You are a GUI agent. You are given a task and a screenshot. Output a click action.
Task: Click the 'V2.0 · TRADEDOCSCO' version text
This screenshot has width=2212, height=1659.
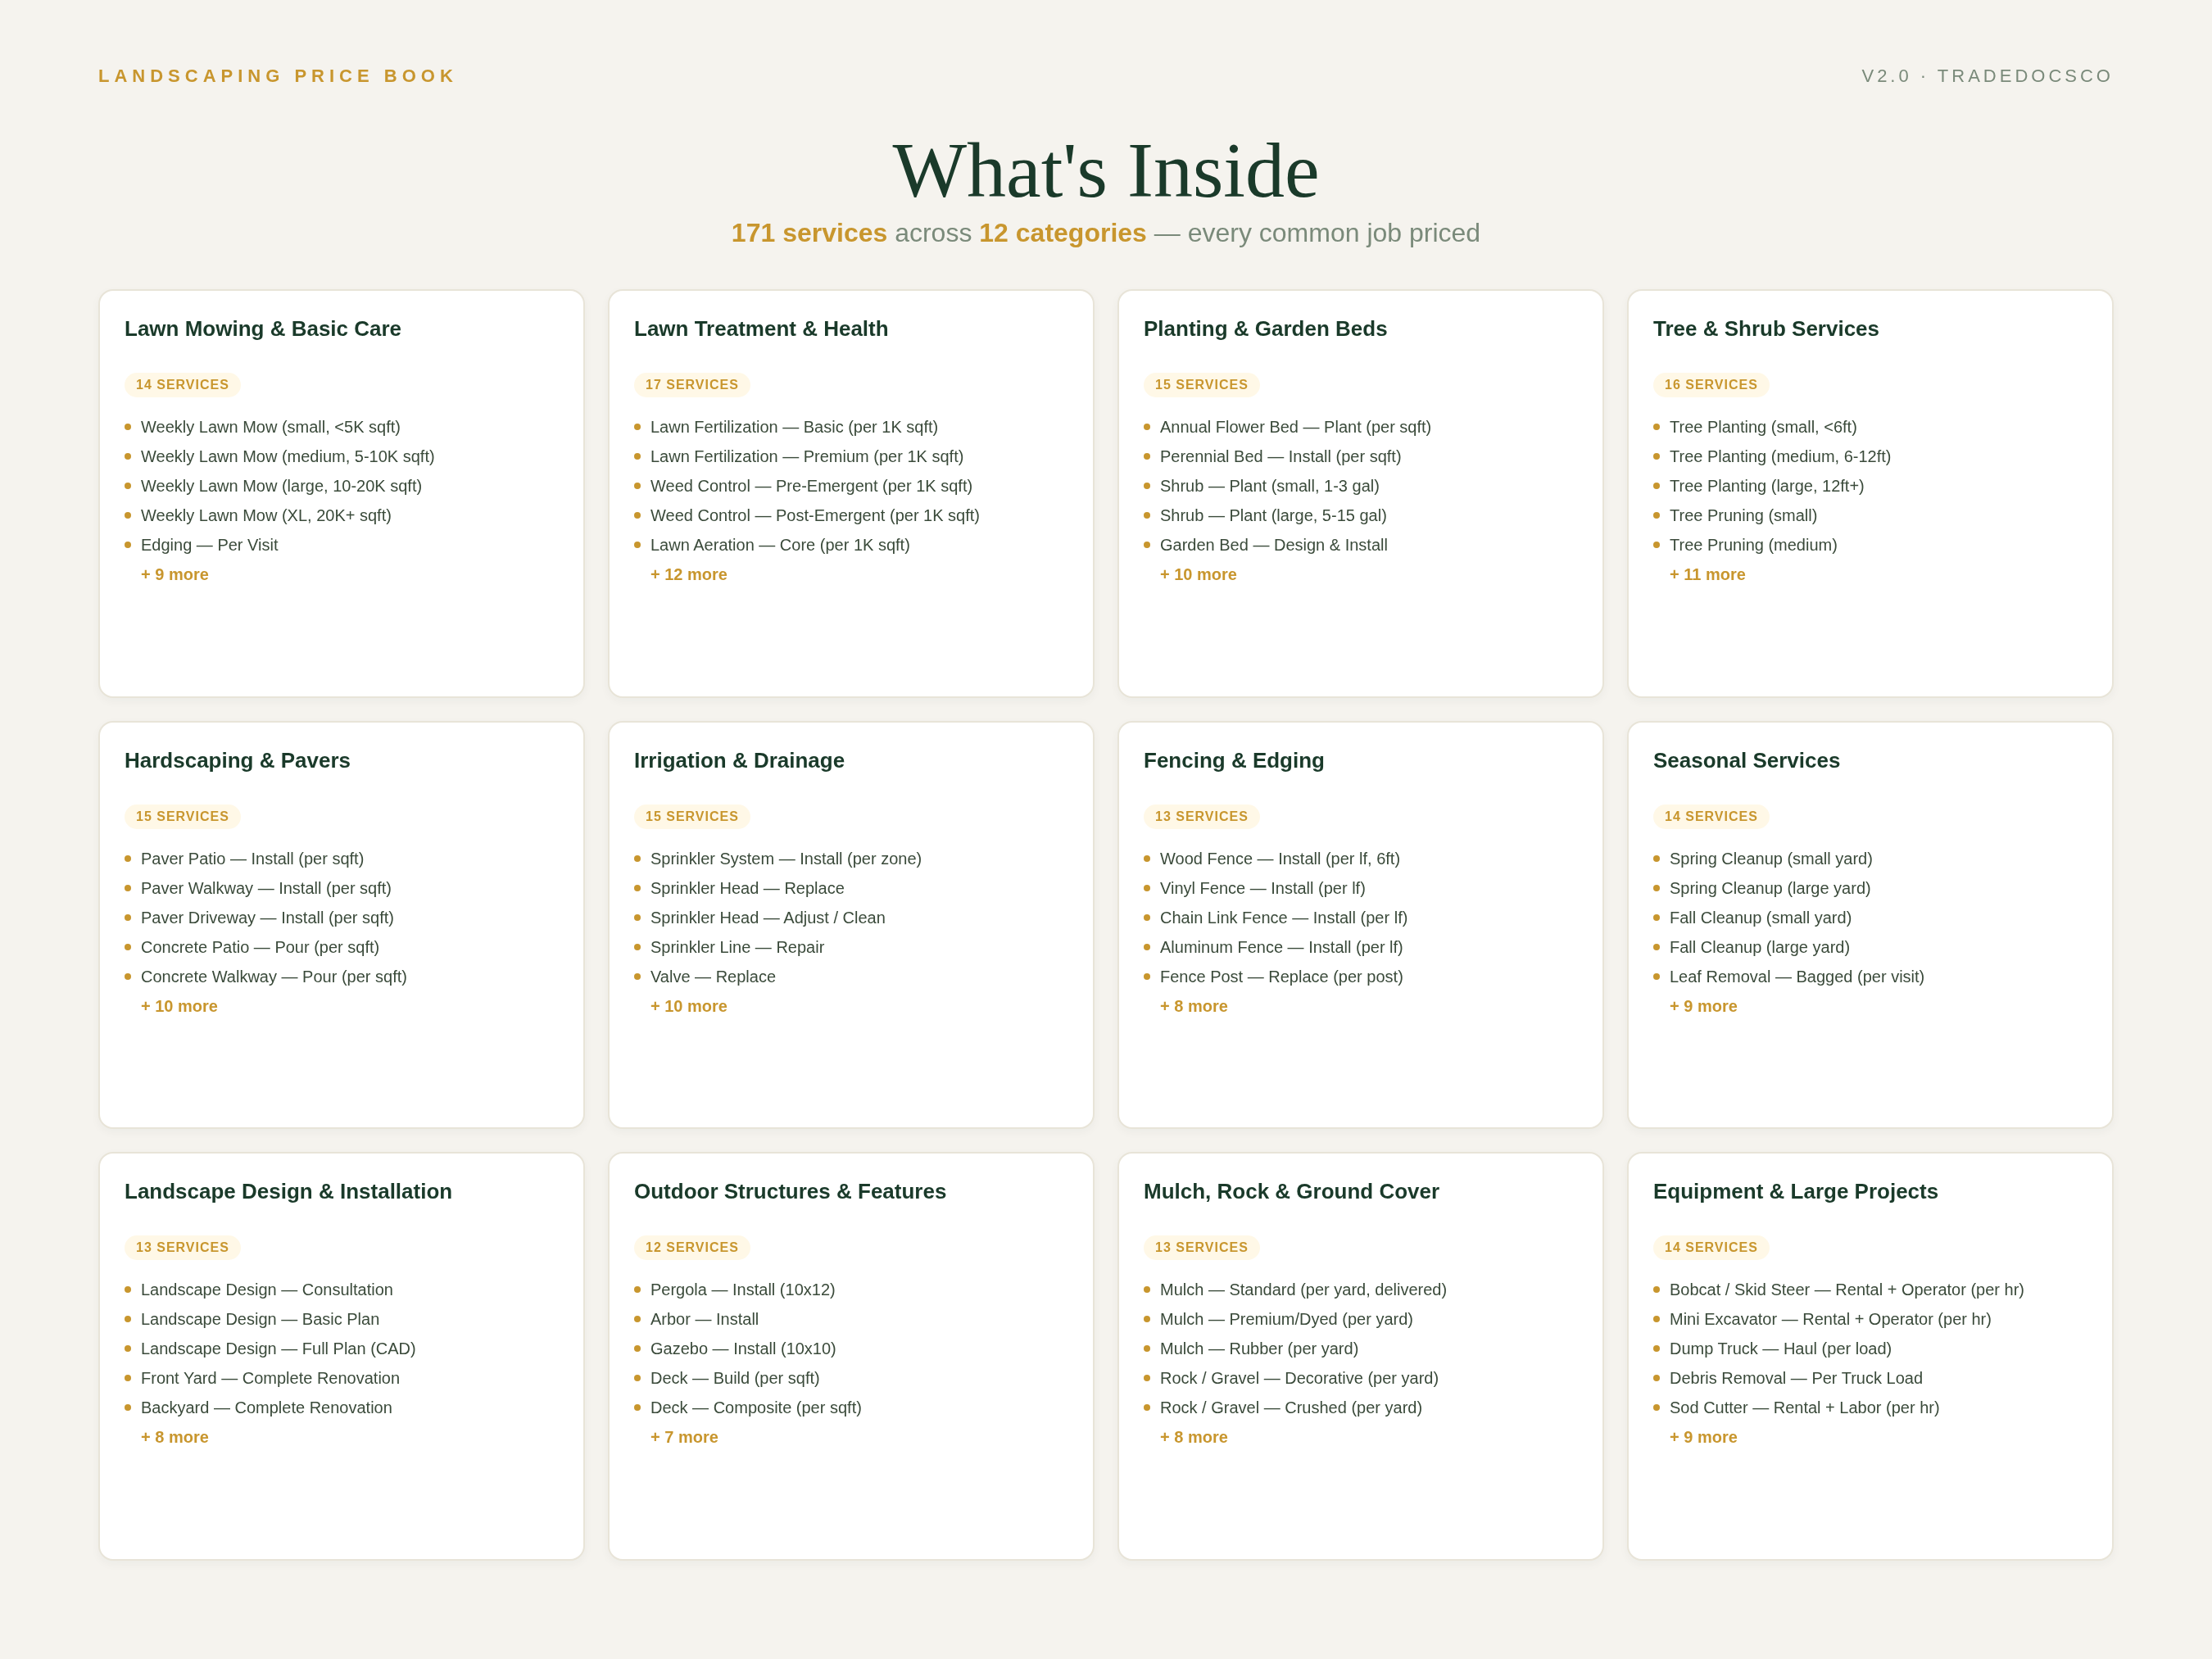pos(1986,76)
